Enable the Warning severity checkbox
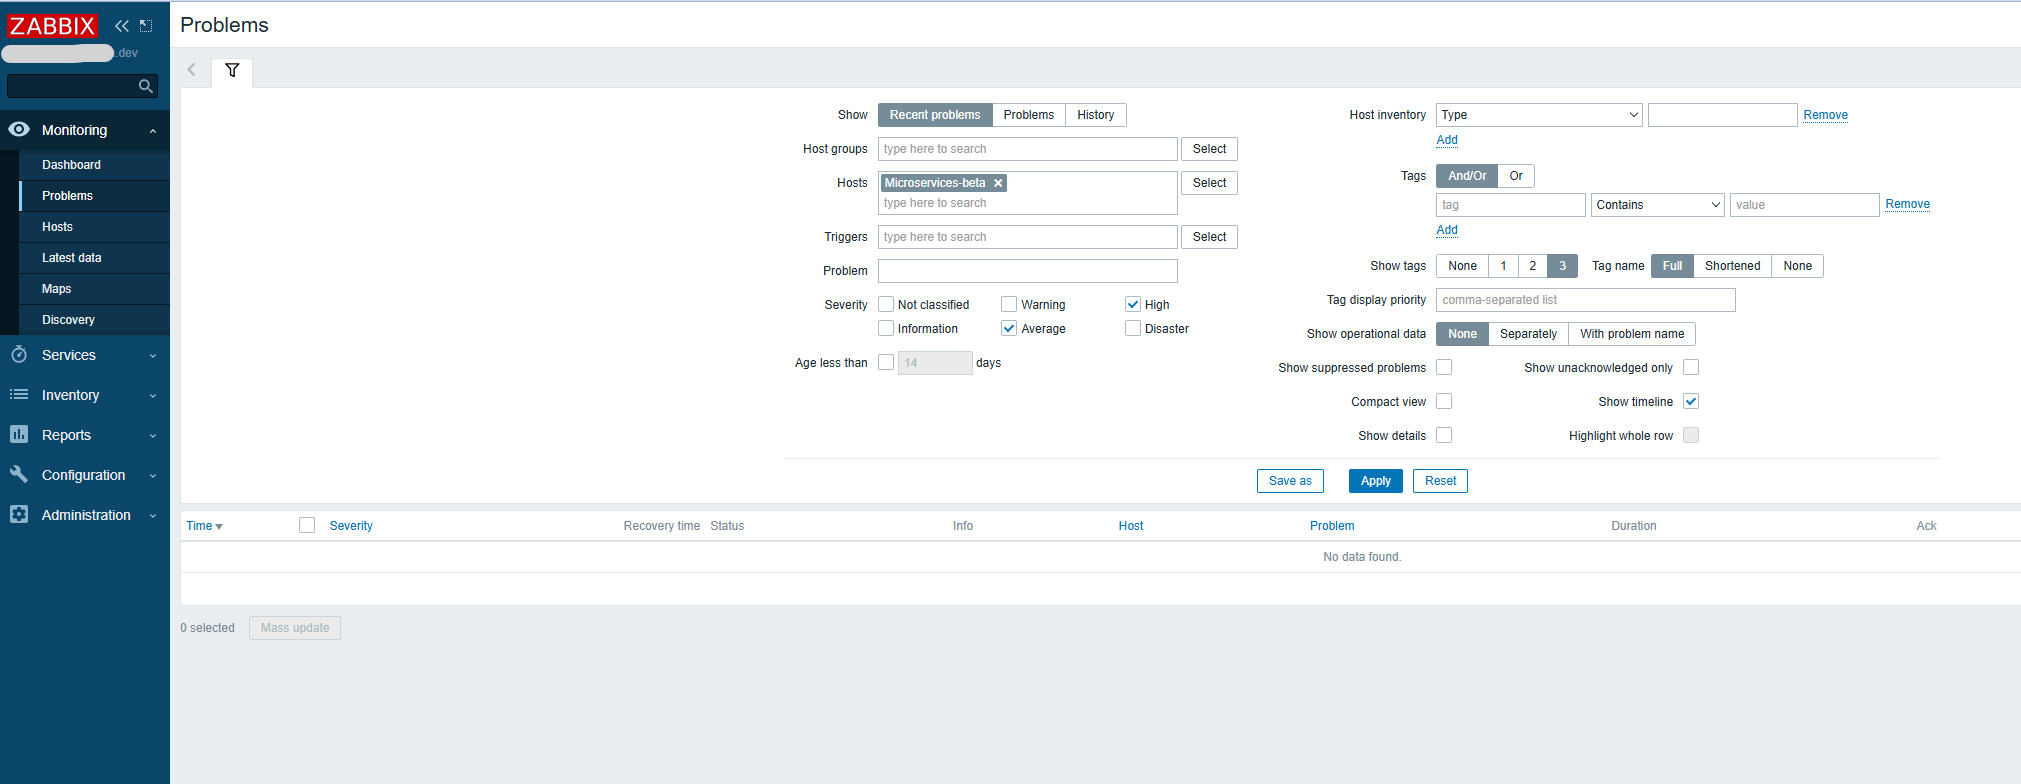The width and height of the screenshot is (2021, 784). tap(1009, 304)
